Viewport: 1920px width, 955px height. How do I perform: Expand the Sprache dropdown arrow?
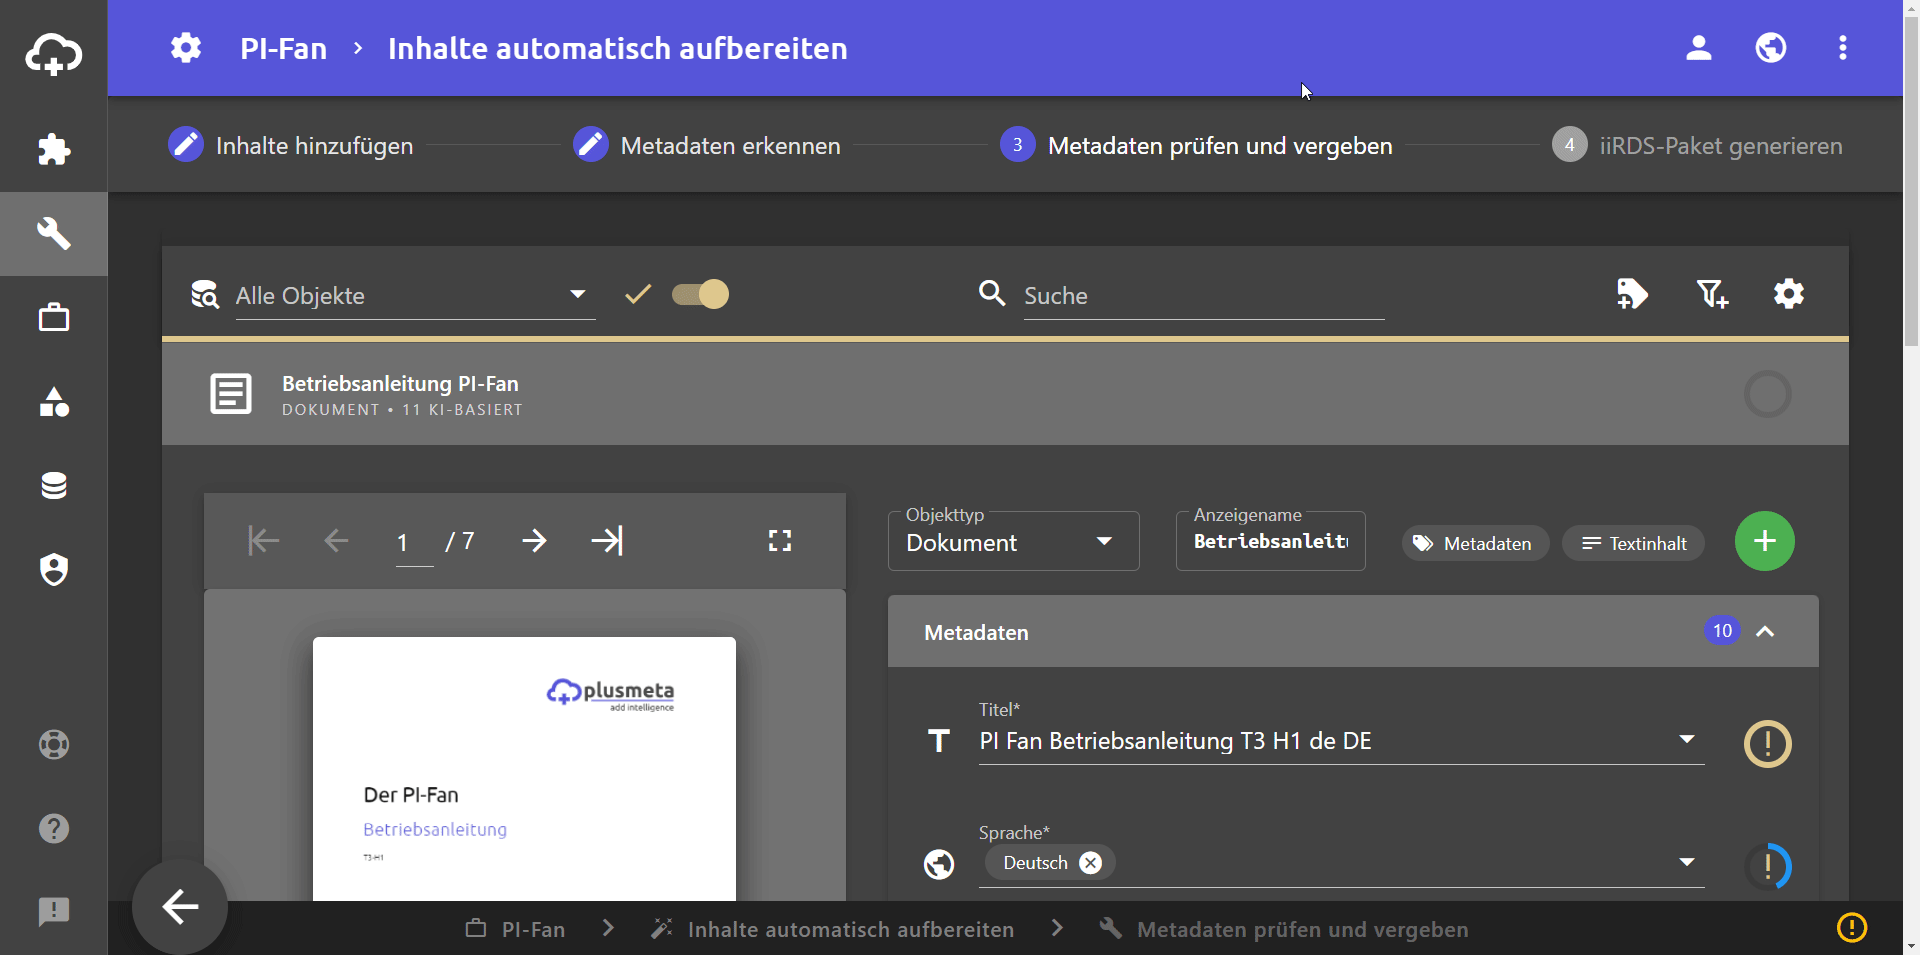pyautogui.click(x=1687, y=862)
